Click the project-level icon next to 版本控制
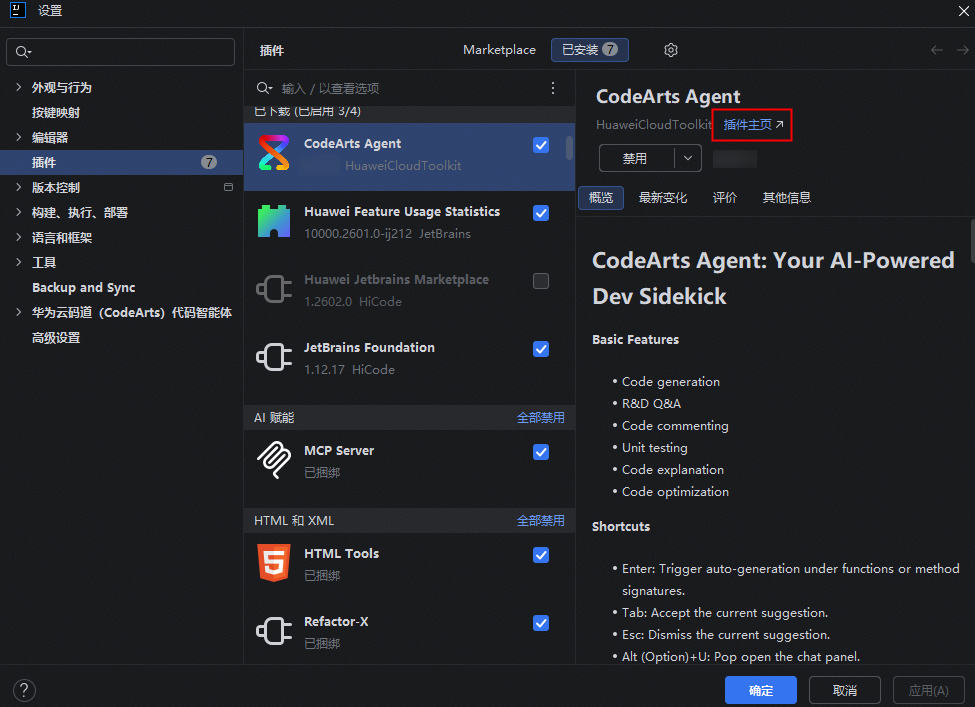The image size is (975, 707). pyautogui.click(x=228, y=187)
